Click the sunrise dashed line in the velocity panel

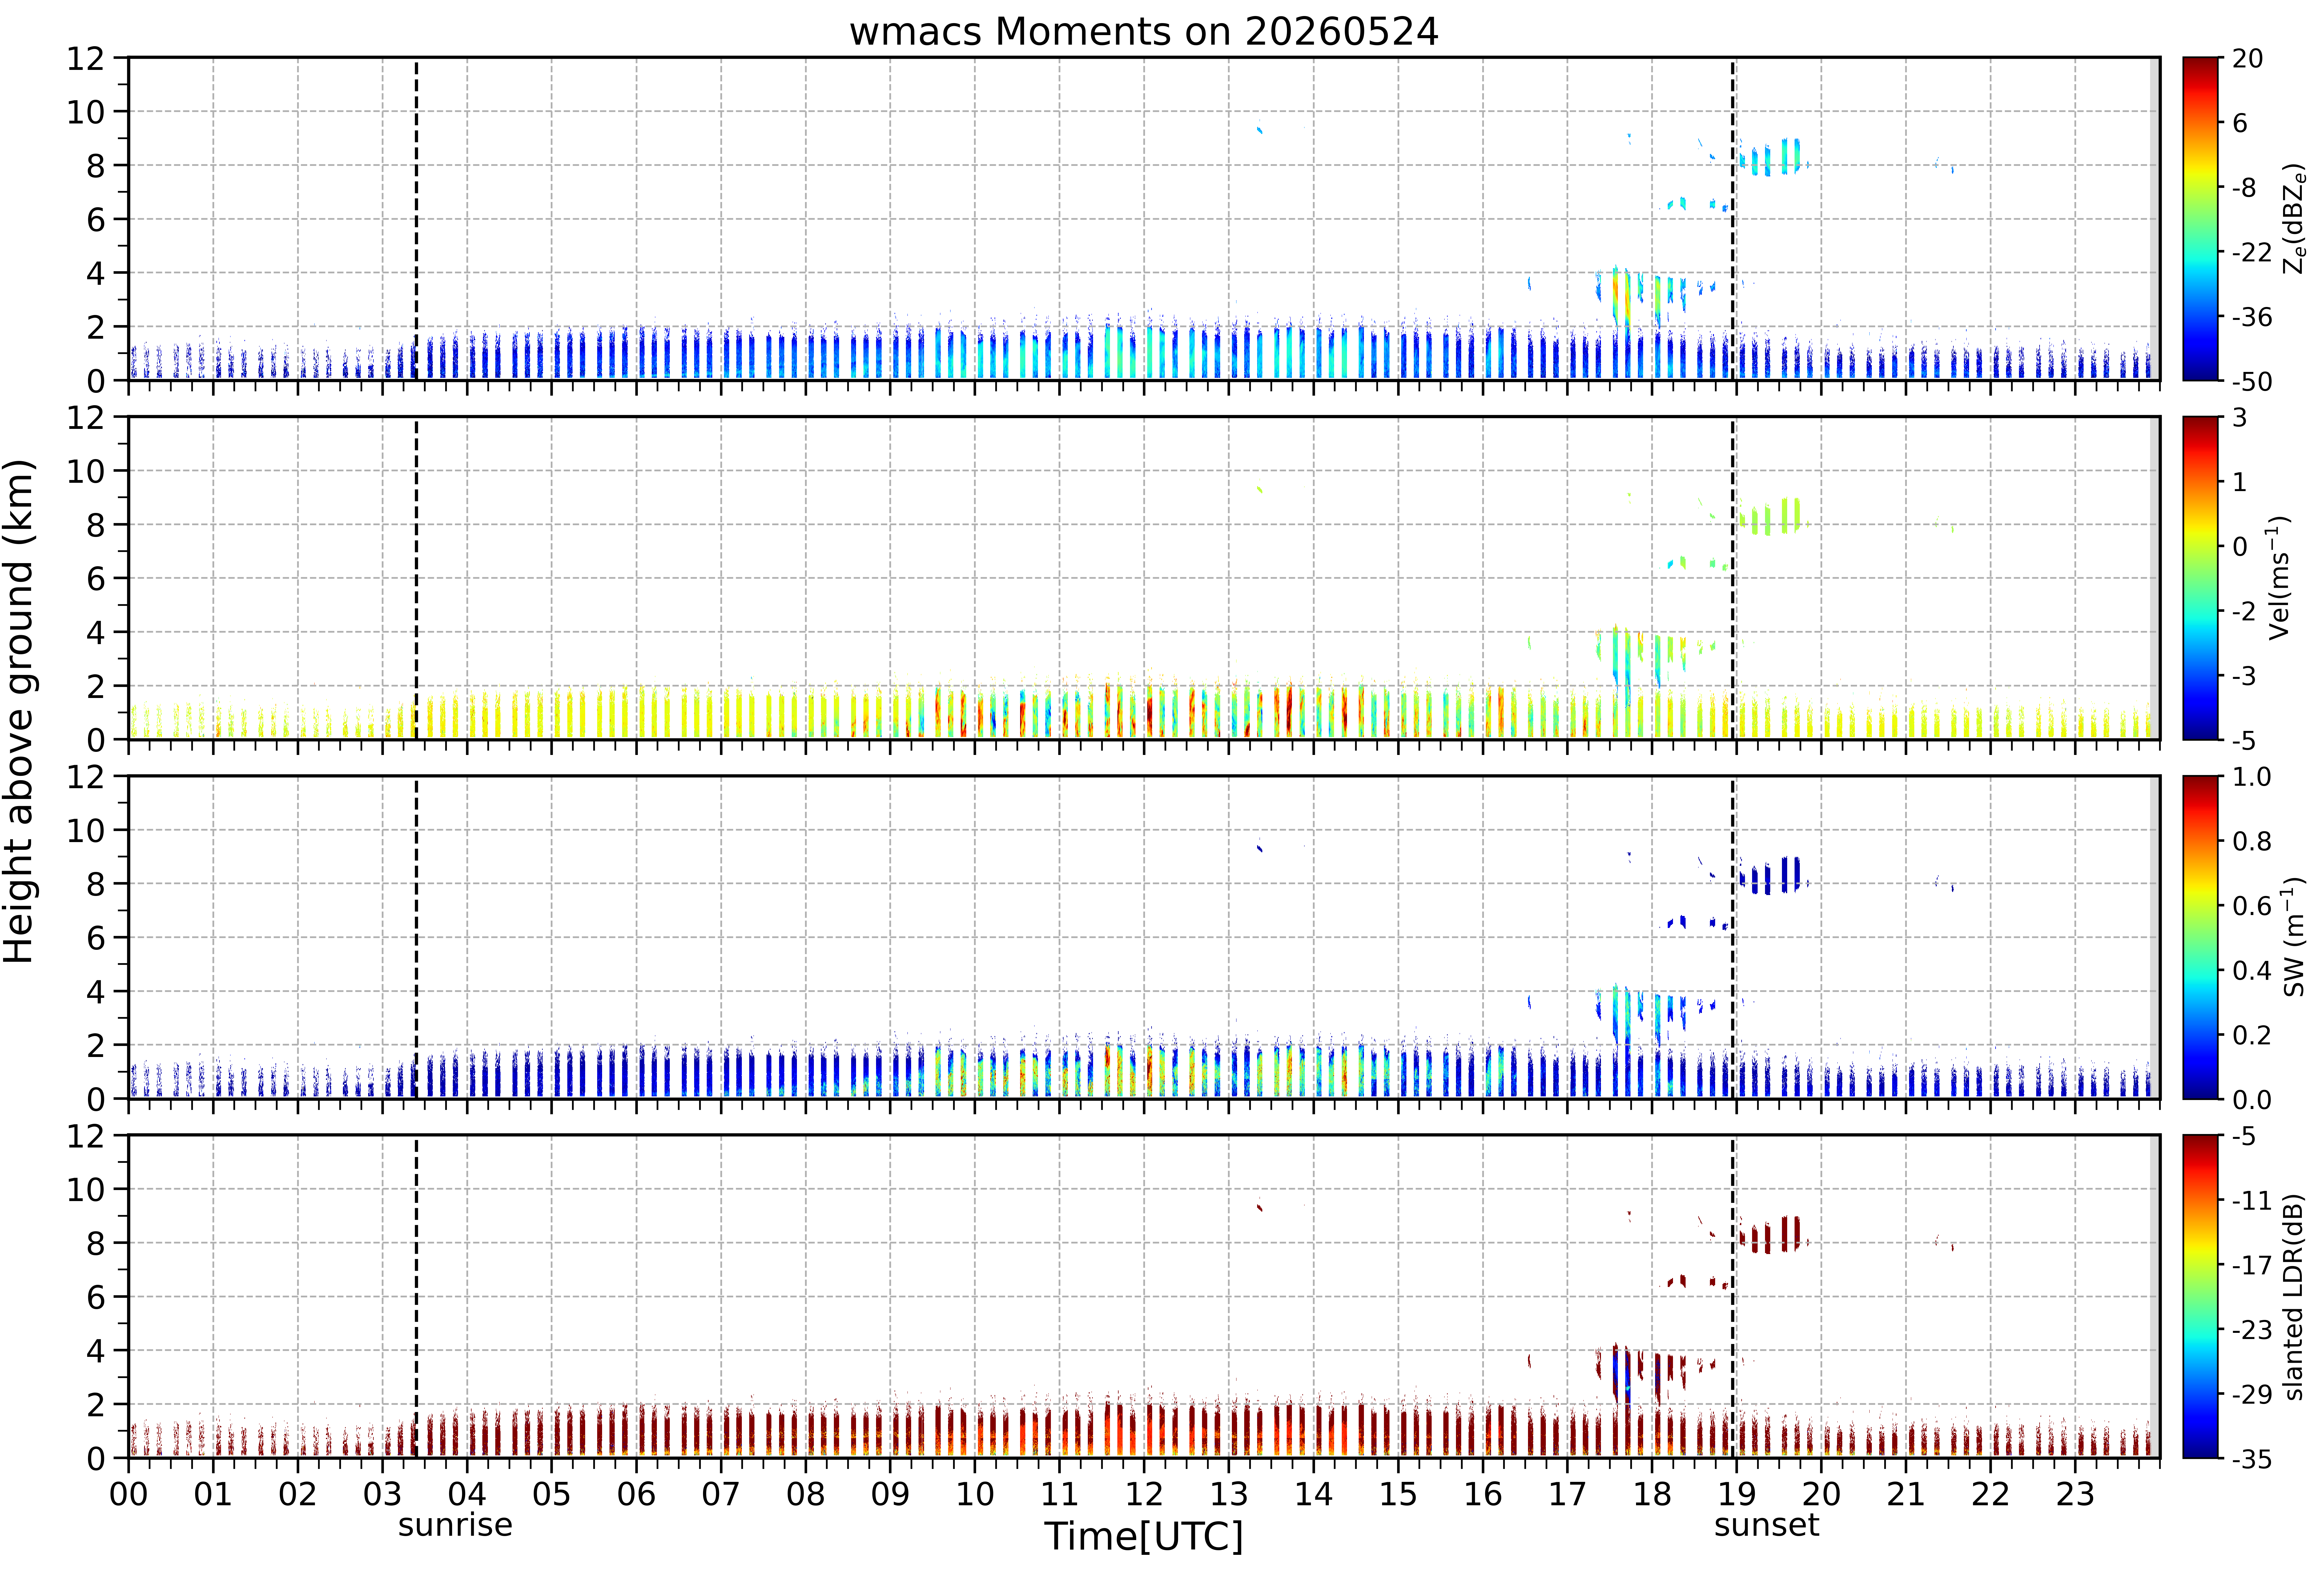tap(416, 578)
